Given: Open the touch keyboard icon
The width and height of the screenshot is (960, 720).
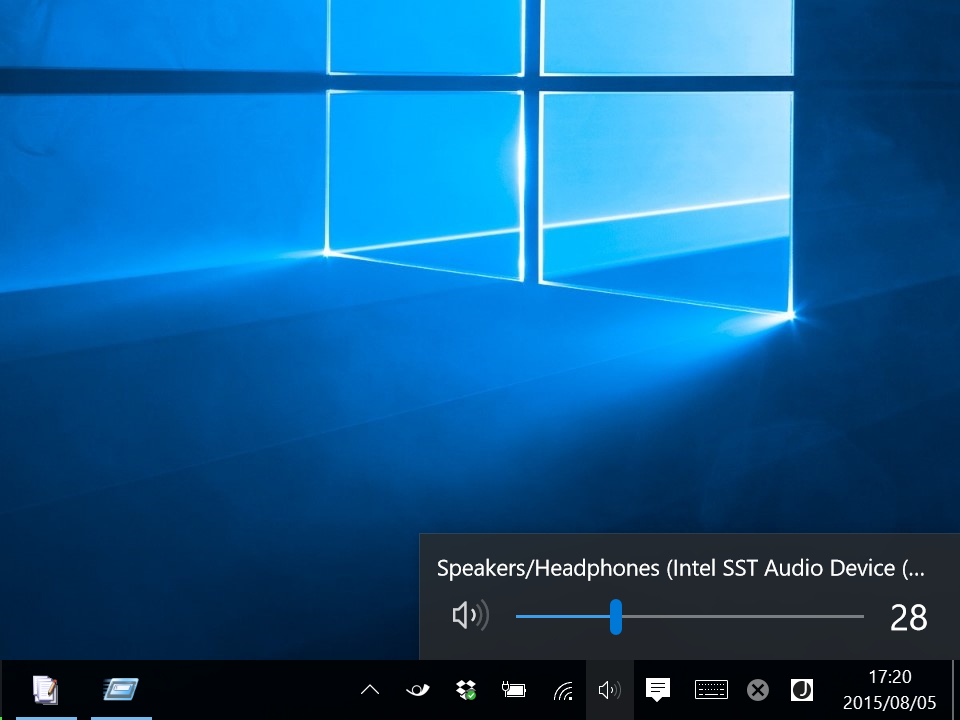Looking at the screenshot, I should (710, 689).
